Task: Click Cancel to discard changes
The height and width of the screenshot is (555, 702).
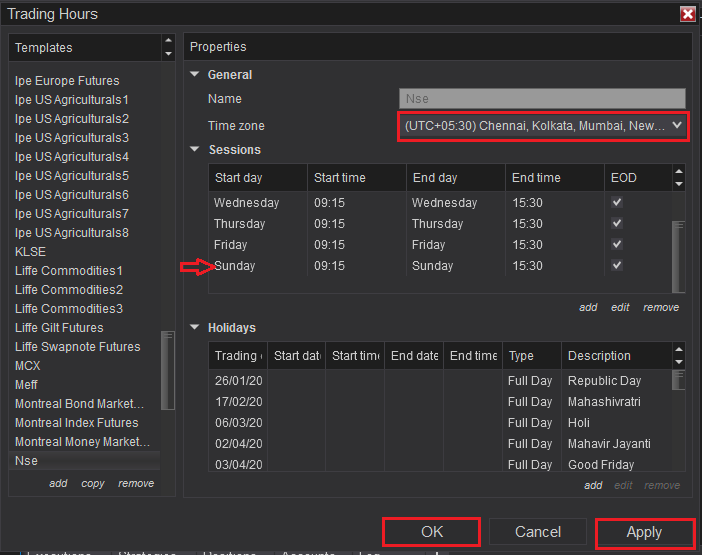Action: pyautogui.click(x=538, y=532)
